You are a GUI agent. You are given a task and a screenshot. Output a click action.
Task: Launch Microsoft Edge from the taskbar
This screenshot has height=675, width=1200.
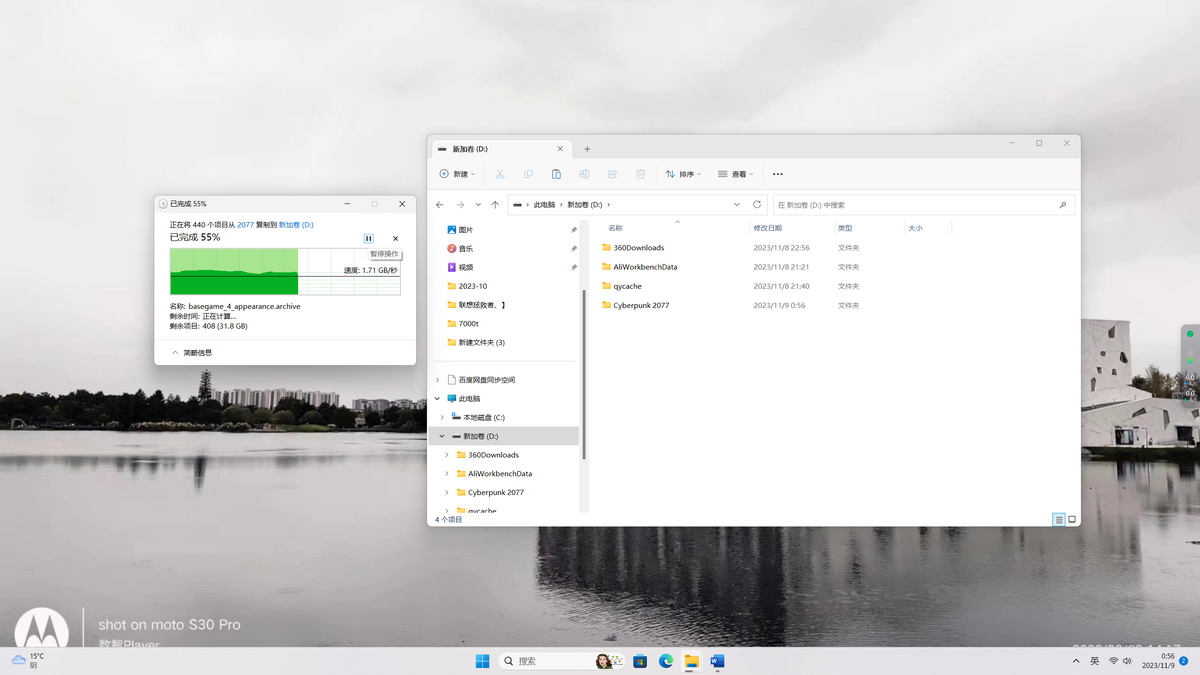(666, 661)
